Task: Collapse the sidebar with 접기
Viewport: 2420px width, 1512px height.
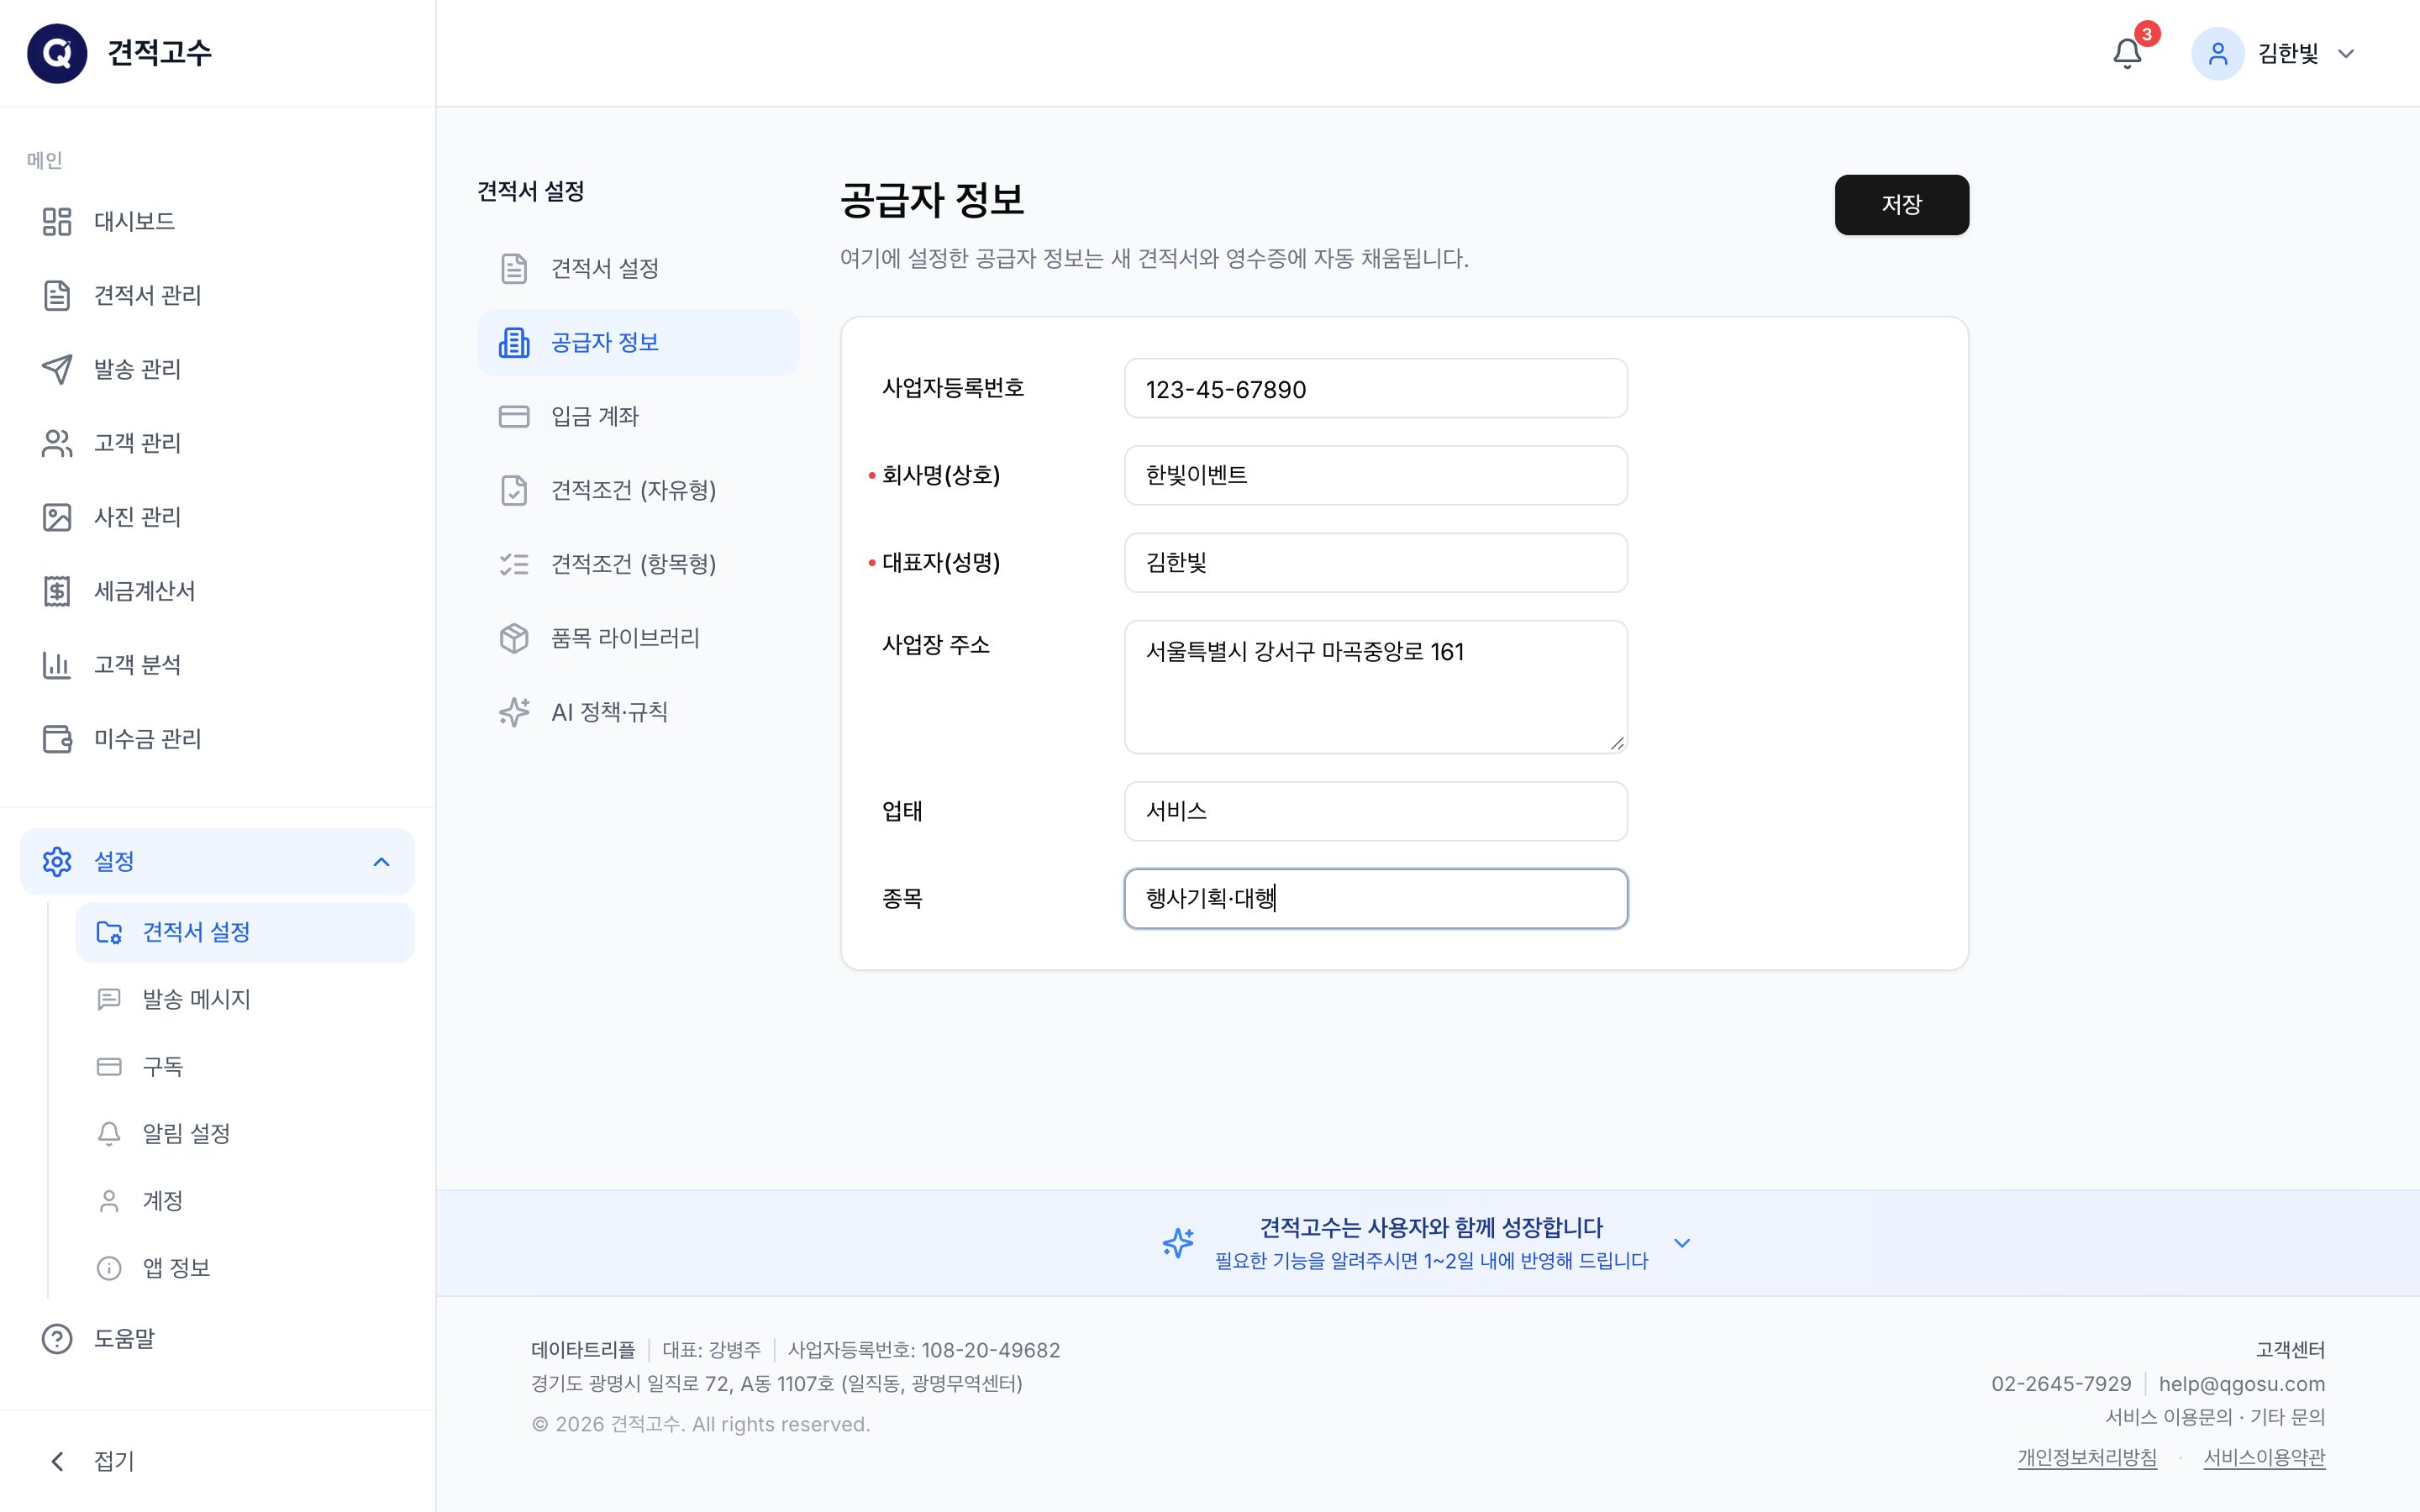Action: coord(217,1461)
